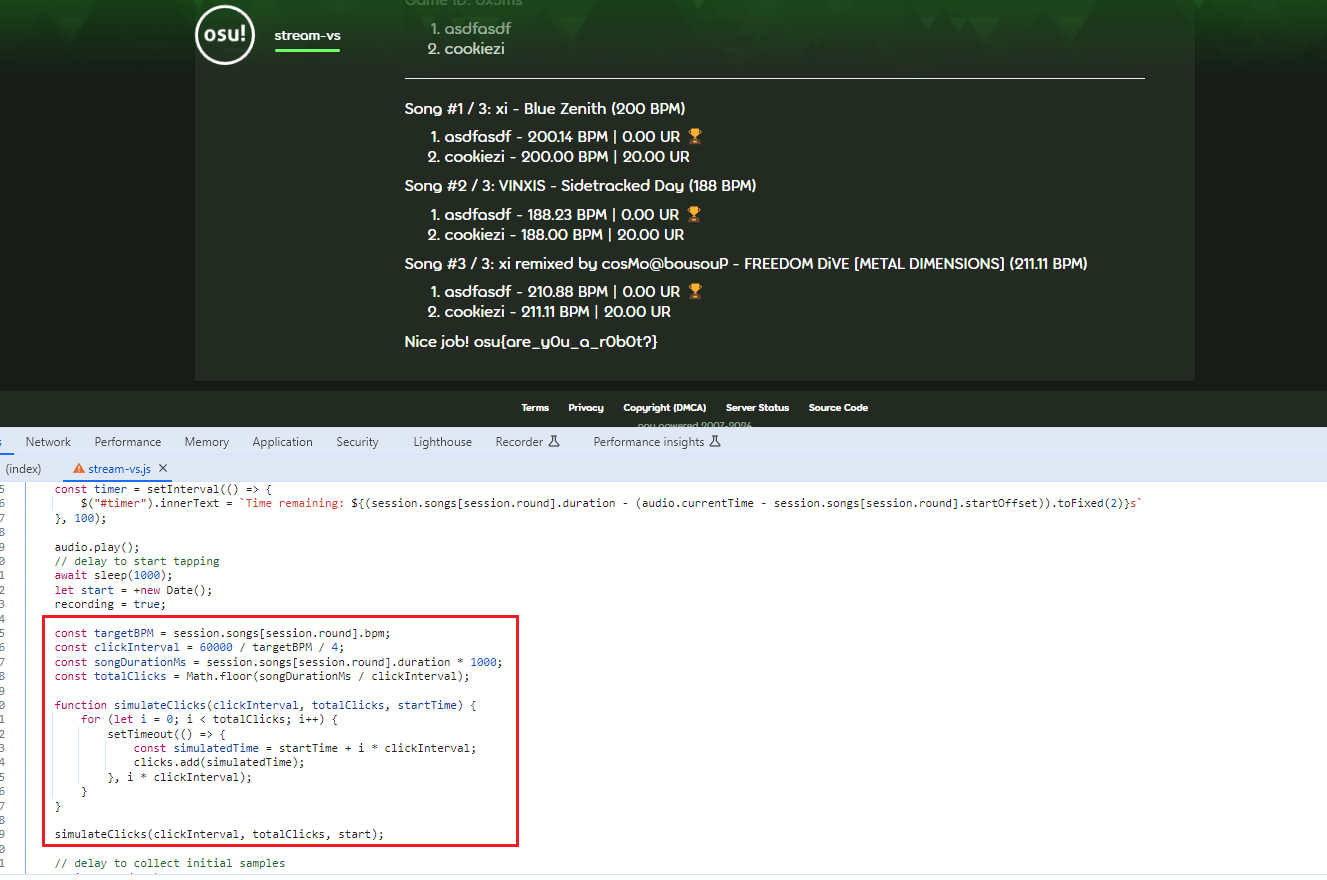
Task: Click the Time remaining template string line
Action: coord(611,504)
